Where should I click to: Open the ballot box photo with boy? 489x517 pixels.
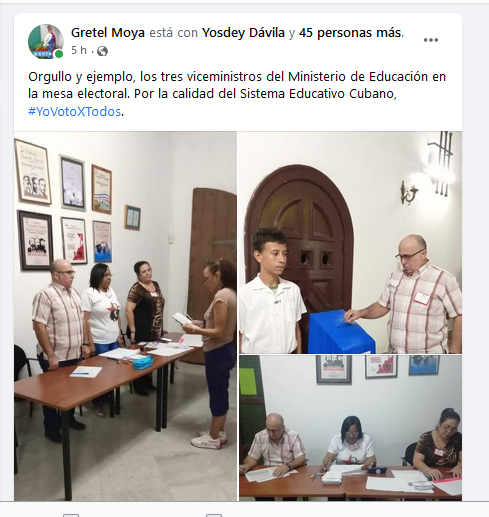click(350, 242)
